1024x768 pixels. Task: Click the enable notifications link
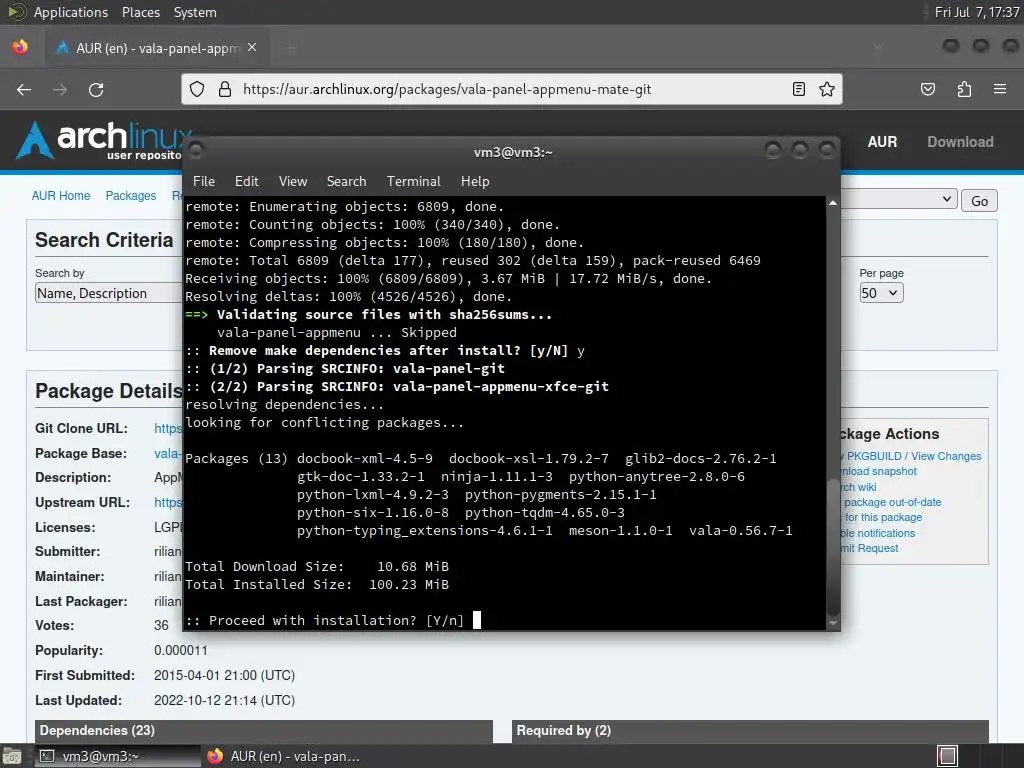878,533
